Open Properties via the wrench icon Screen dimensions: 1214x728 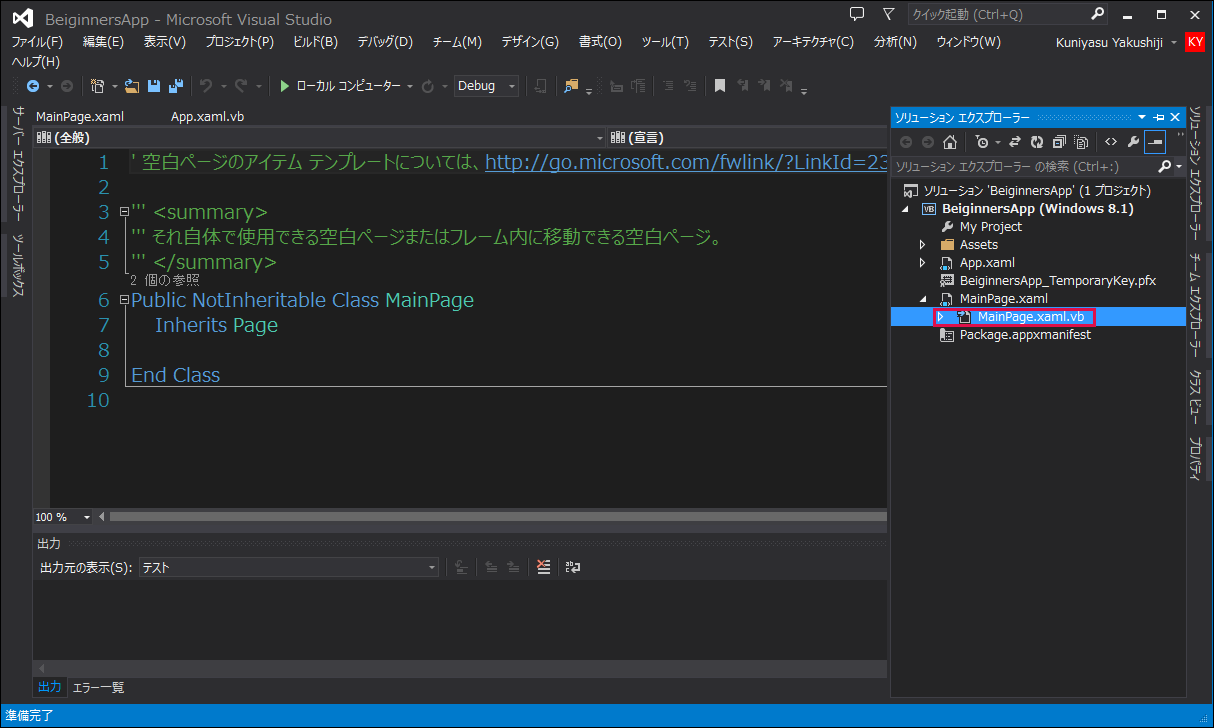[1133, 142]
